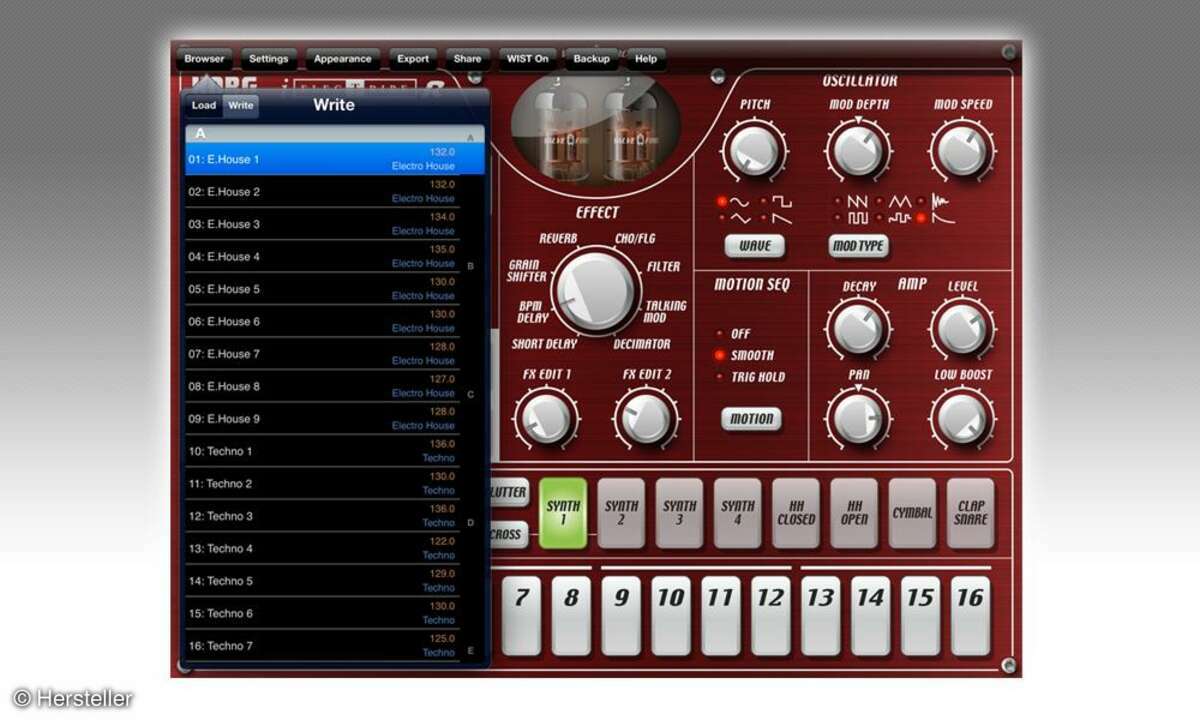
Task: Select the Synth 2 part
Action: click(621, 513)
